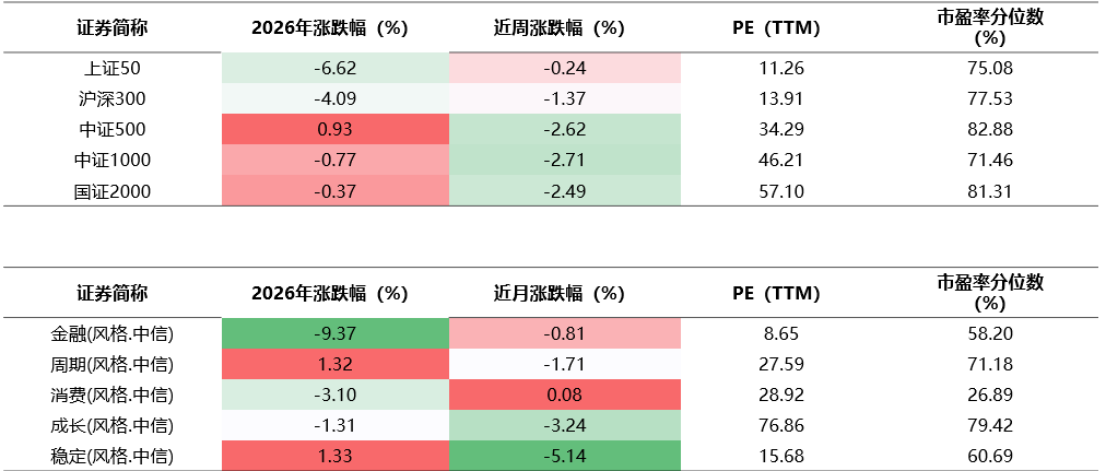Select the 国证2000 row label
The image size is (1106, 471).
pos(112,191)
